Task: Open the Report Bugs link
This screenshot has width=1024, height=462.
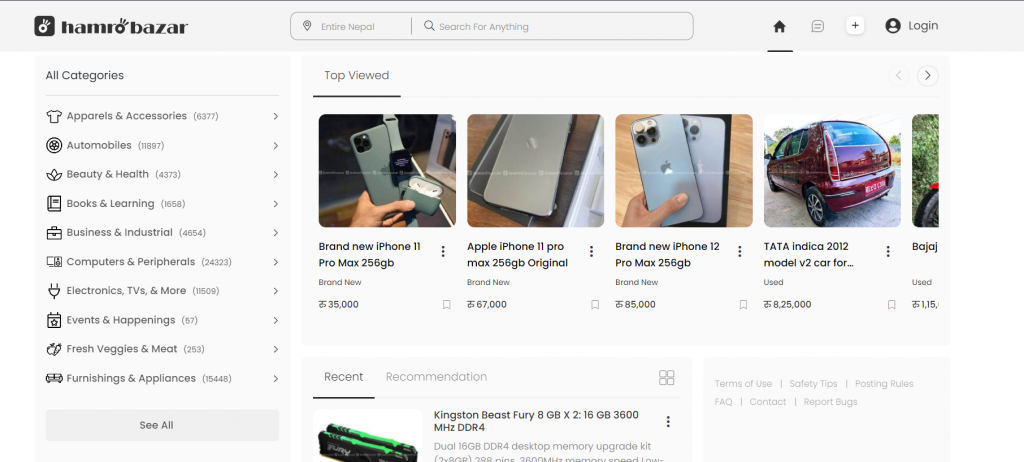Action: pyautogui.click(x=830, y=402)
